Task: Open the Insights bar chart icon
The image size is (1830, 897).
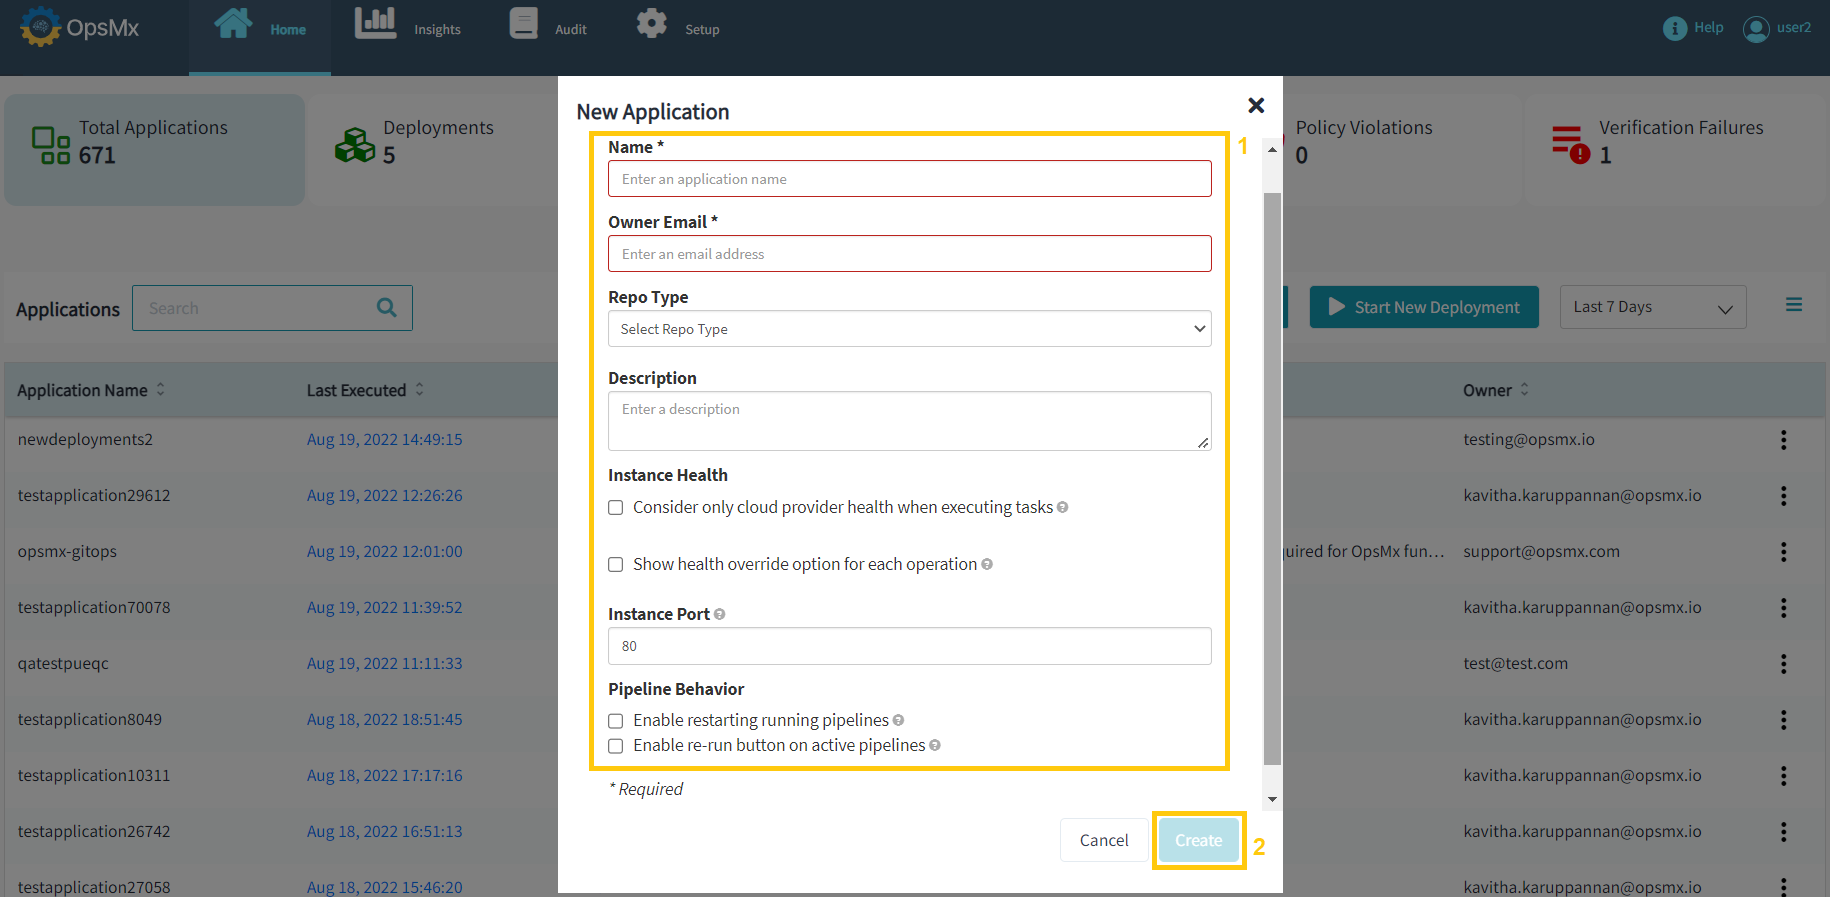Action: (375, 23)
